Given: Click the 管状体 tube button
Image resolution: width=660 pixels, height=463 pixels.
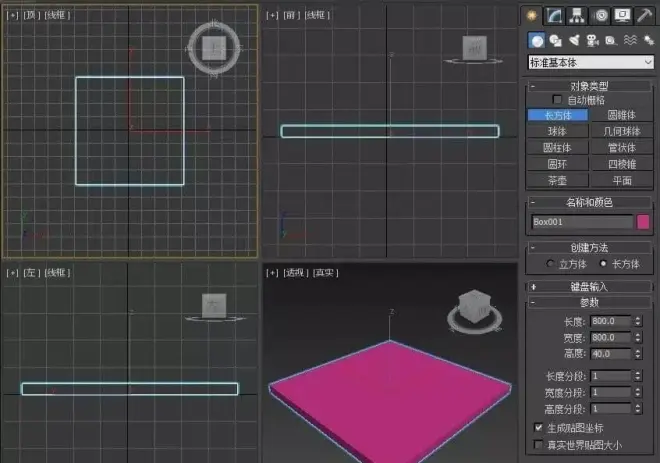Looking at the screenshot, I should (622, 148).
